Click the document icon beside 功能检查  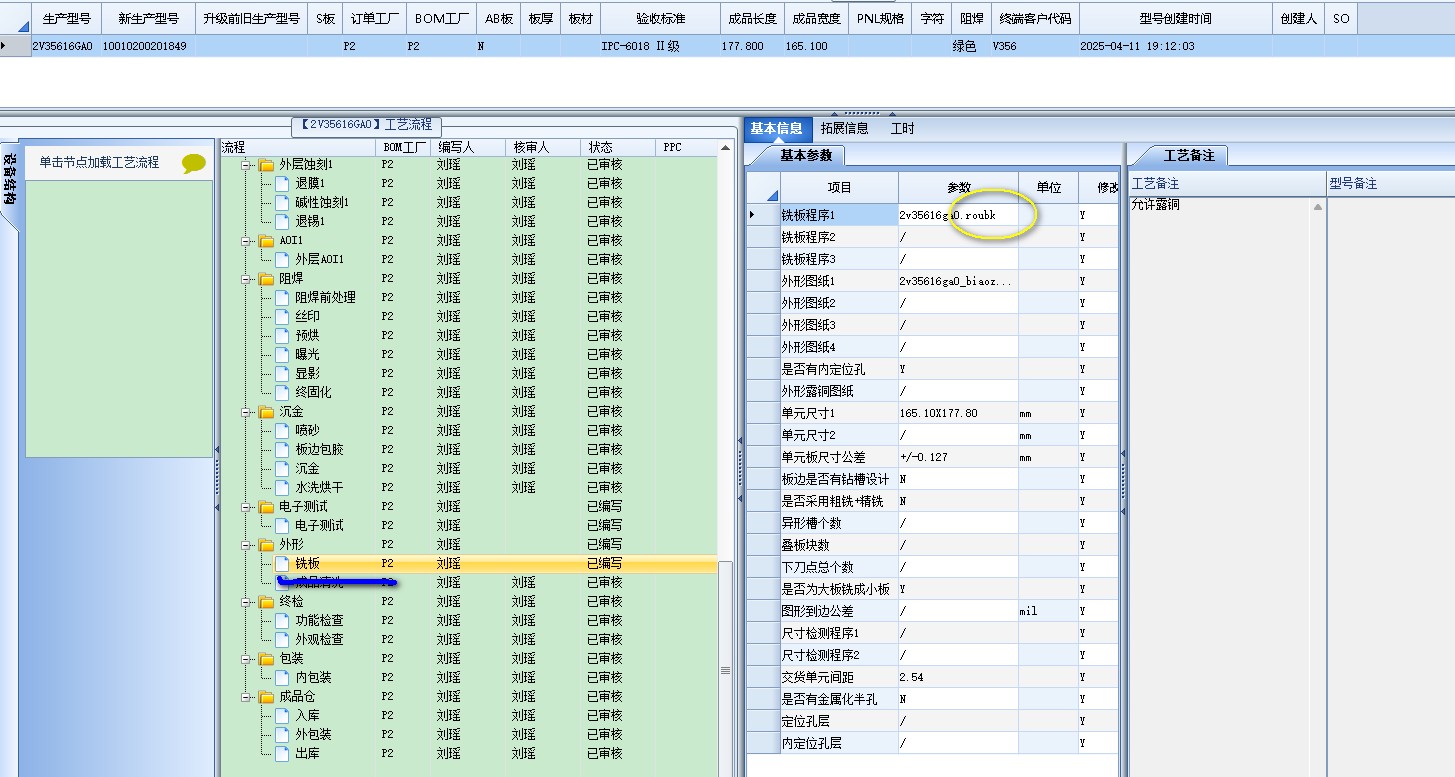[282, 620]
